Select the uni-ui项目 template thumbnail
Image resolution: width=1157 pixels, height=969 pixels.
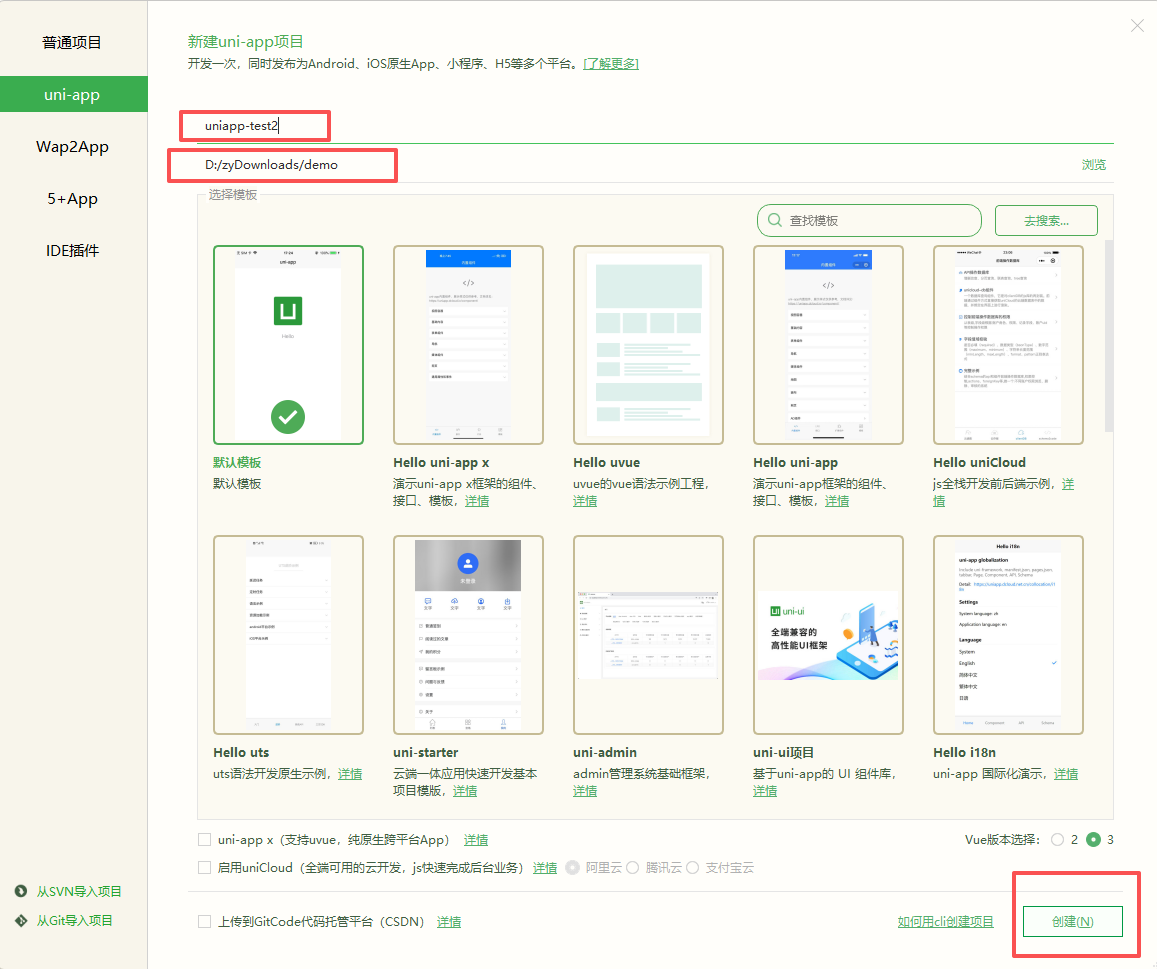(828, 635)
